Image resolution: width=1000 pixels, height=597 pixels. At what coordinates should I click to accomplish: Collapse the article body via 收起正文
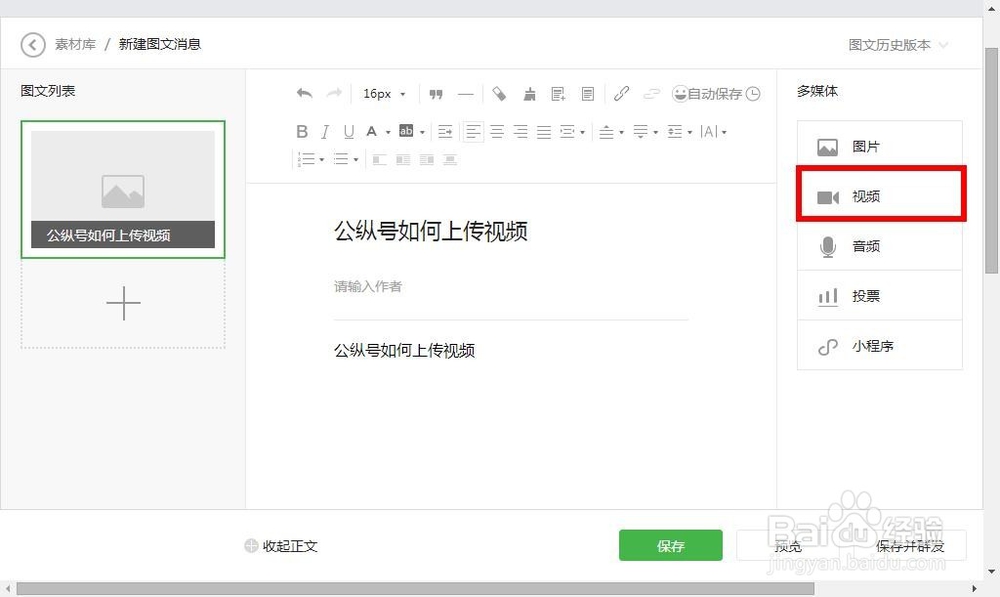[283, 546]
